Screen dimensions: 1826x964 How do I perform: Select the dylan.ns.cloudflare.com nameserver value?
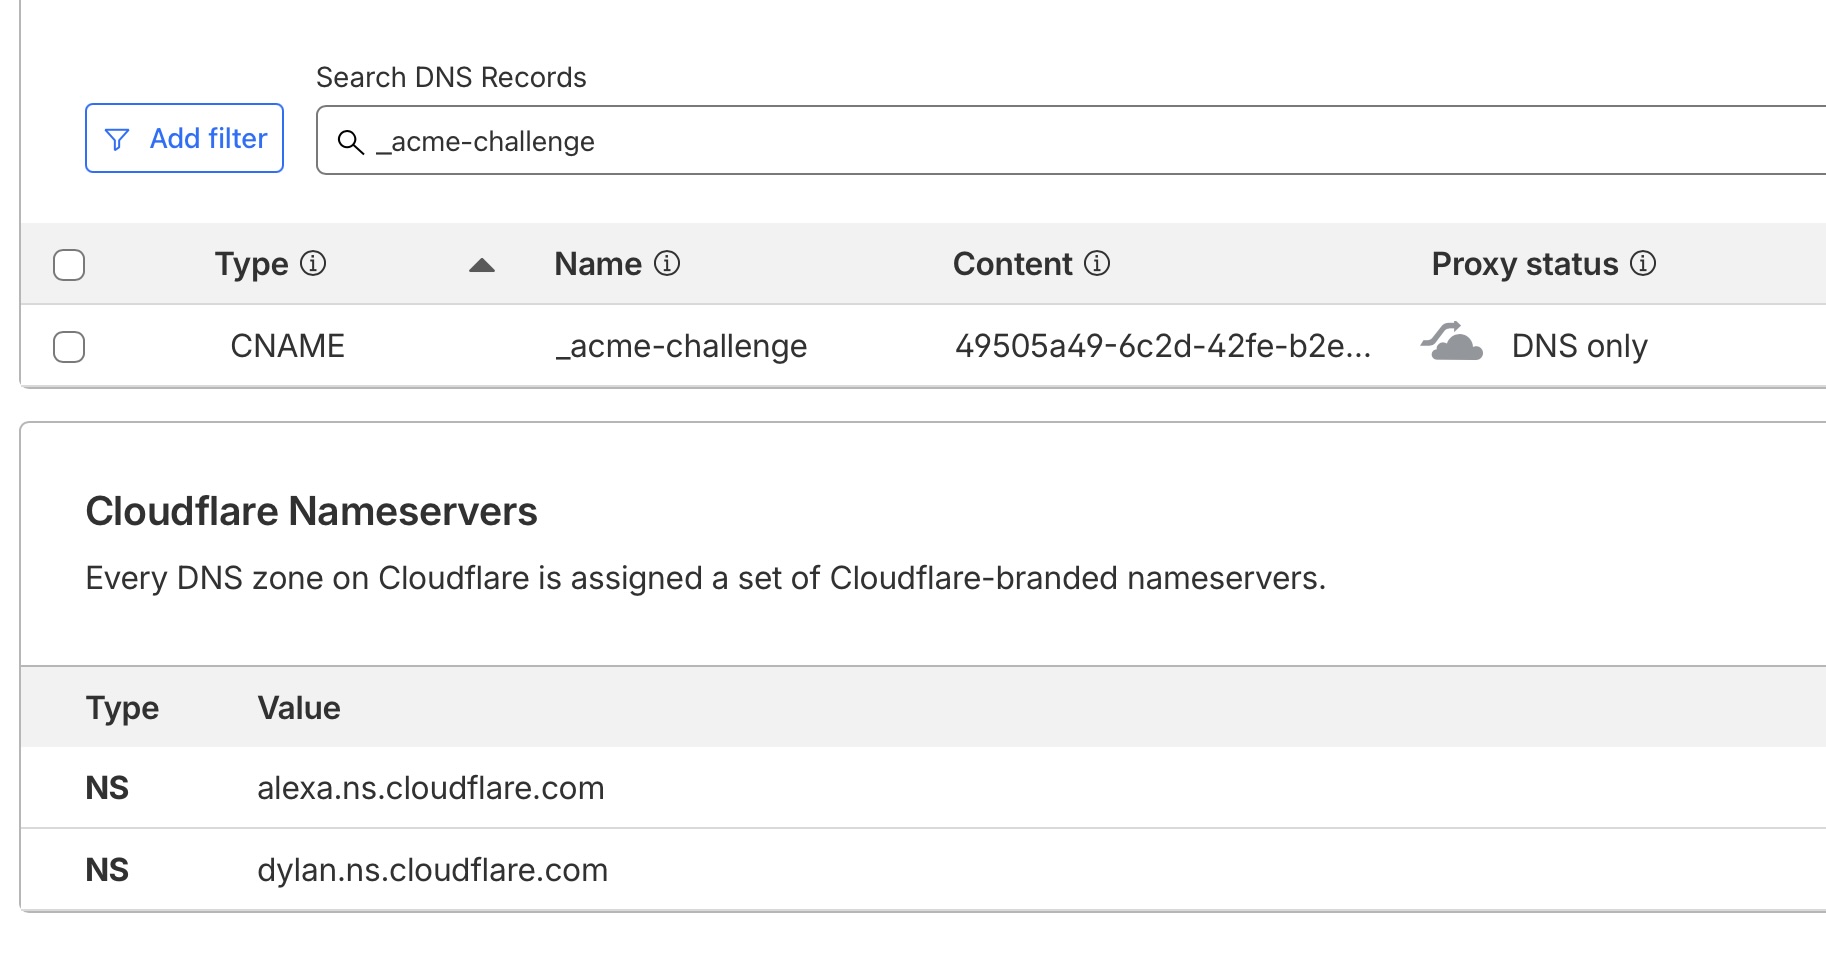pos(432,870)
